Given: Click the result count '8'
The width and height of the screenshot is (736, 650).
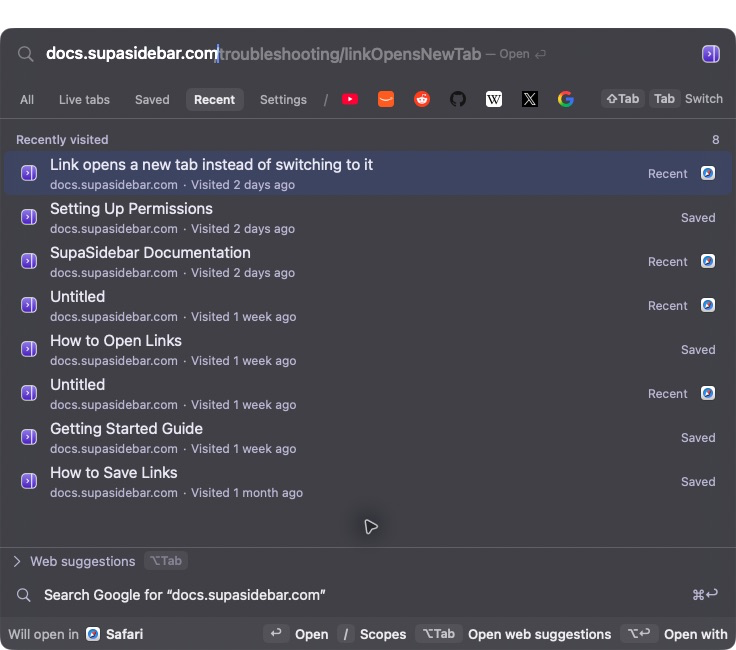Looking at the screenshot, I should pyautogui.click(x=715, y=140).
